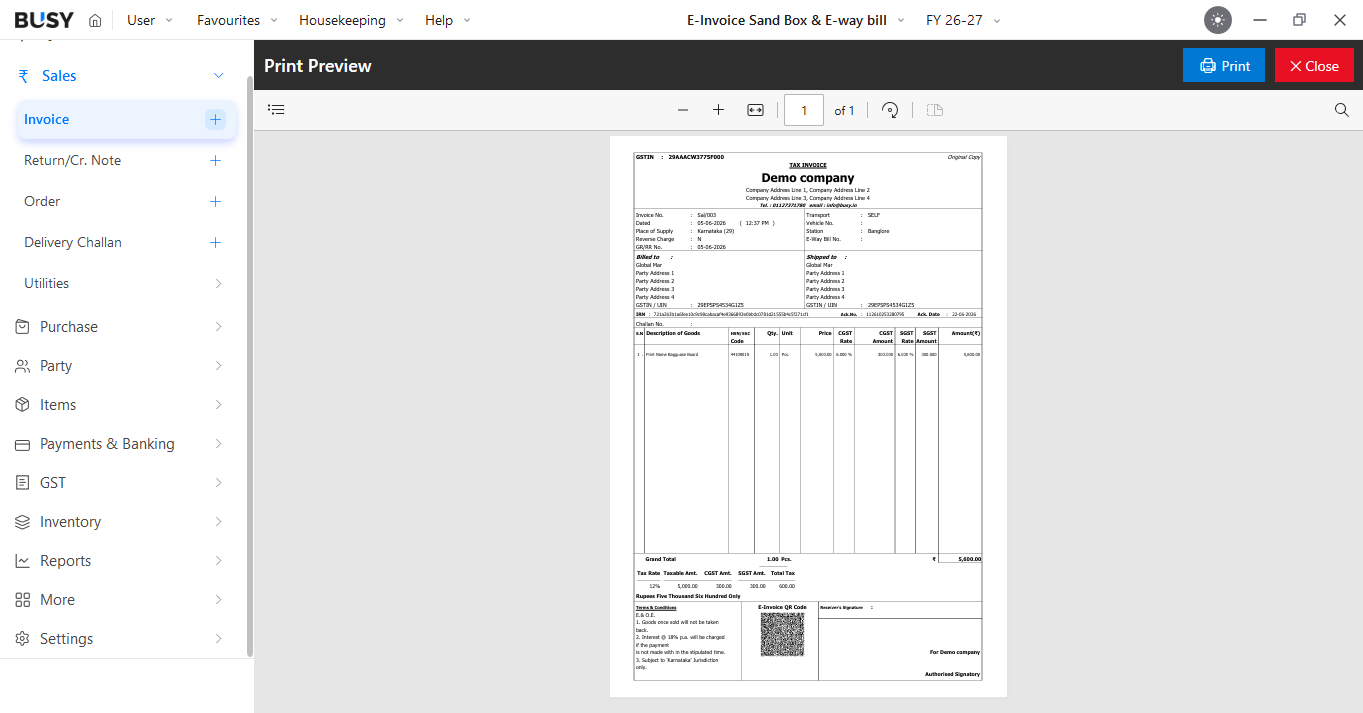Image resolution: width=1363 pixels, height=713 pixels.
Task: Open the company selector dropdown
Action: pos(796,20)
